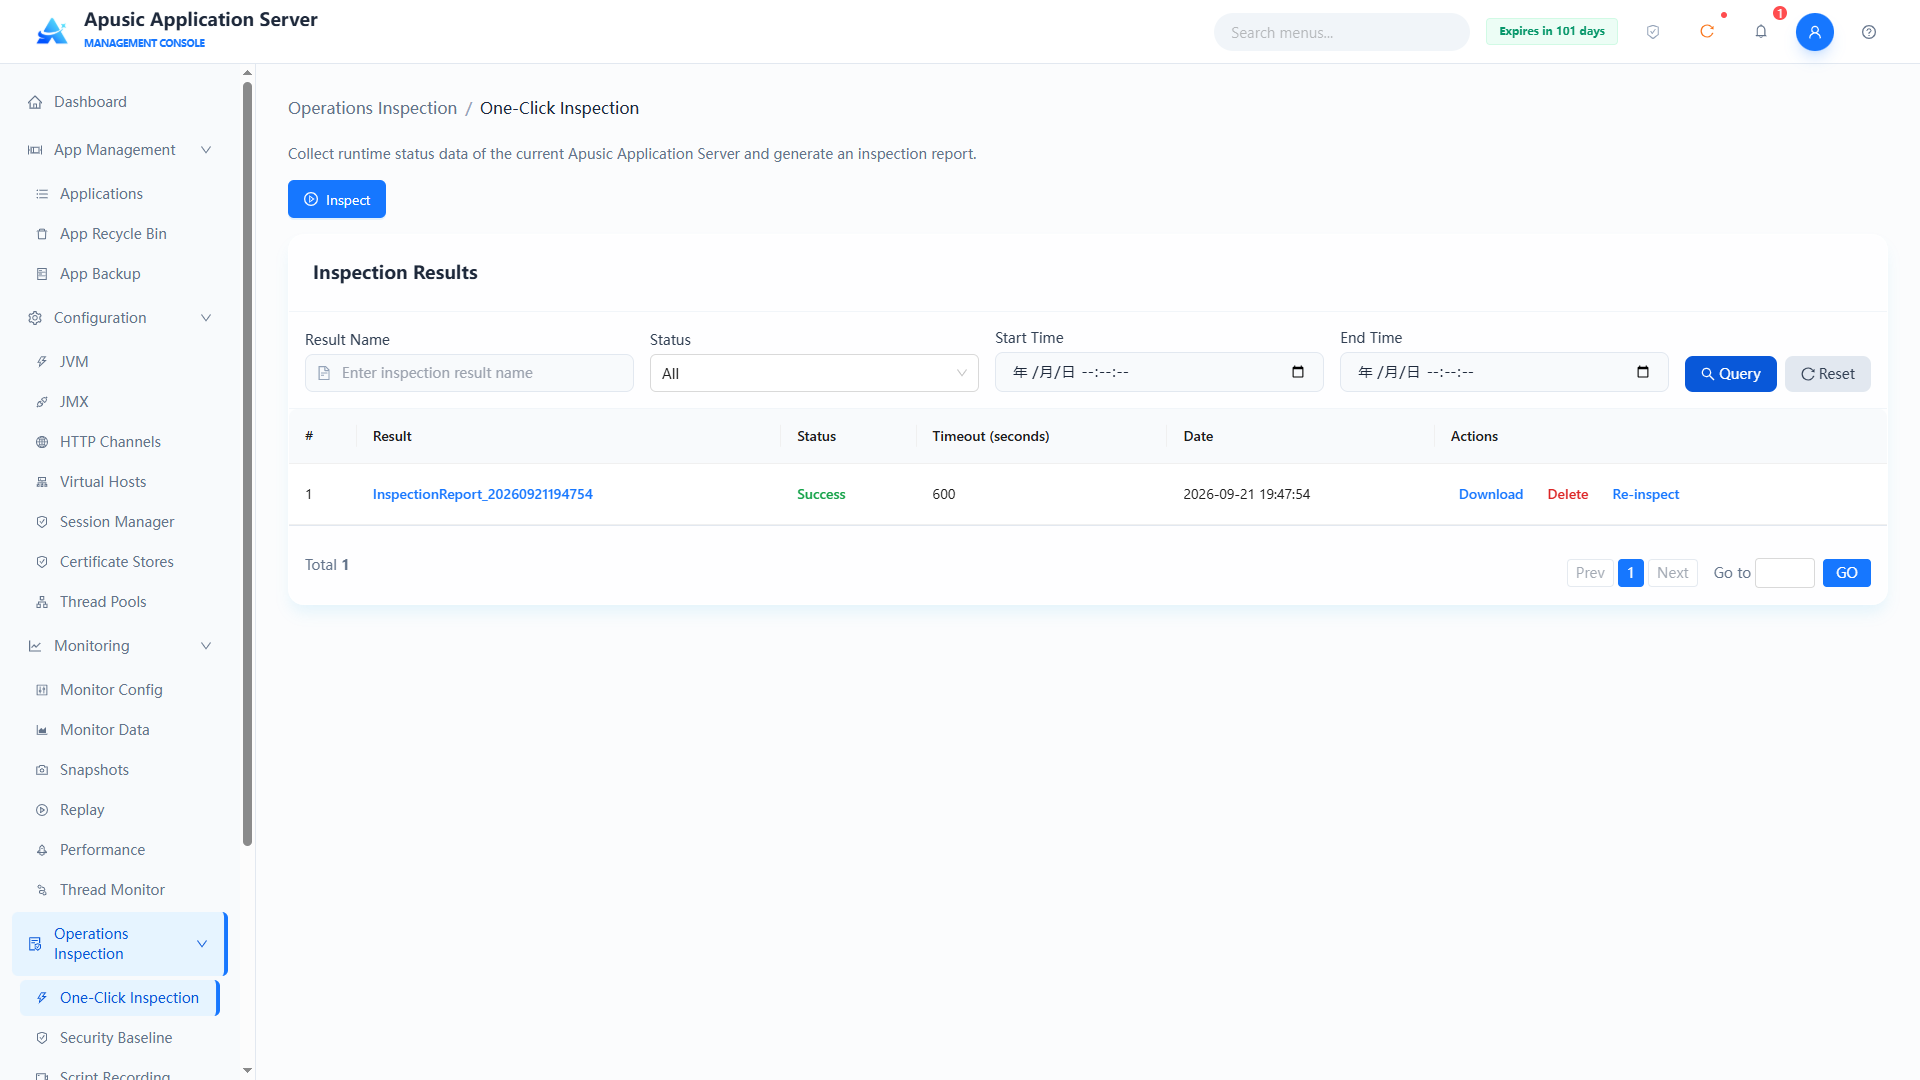Delete the inspection report row
Image resolution: width=1920 pixels, height=1080 pixels.
tap(1568, 494)
